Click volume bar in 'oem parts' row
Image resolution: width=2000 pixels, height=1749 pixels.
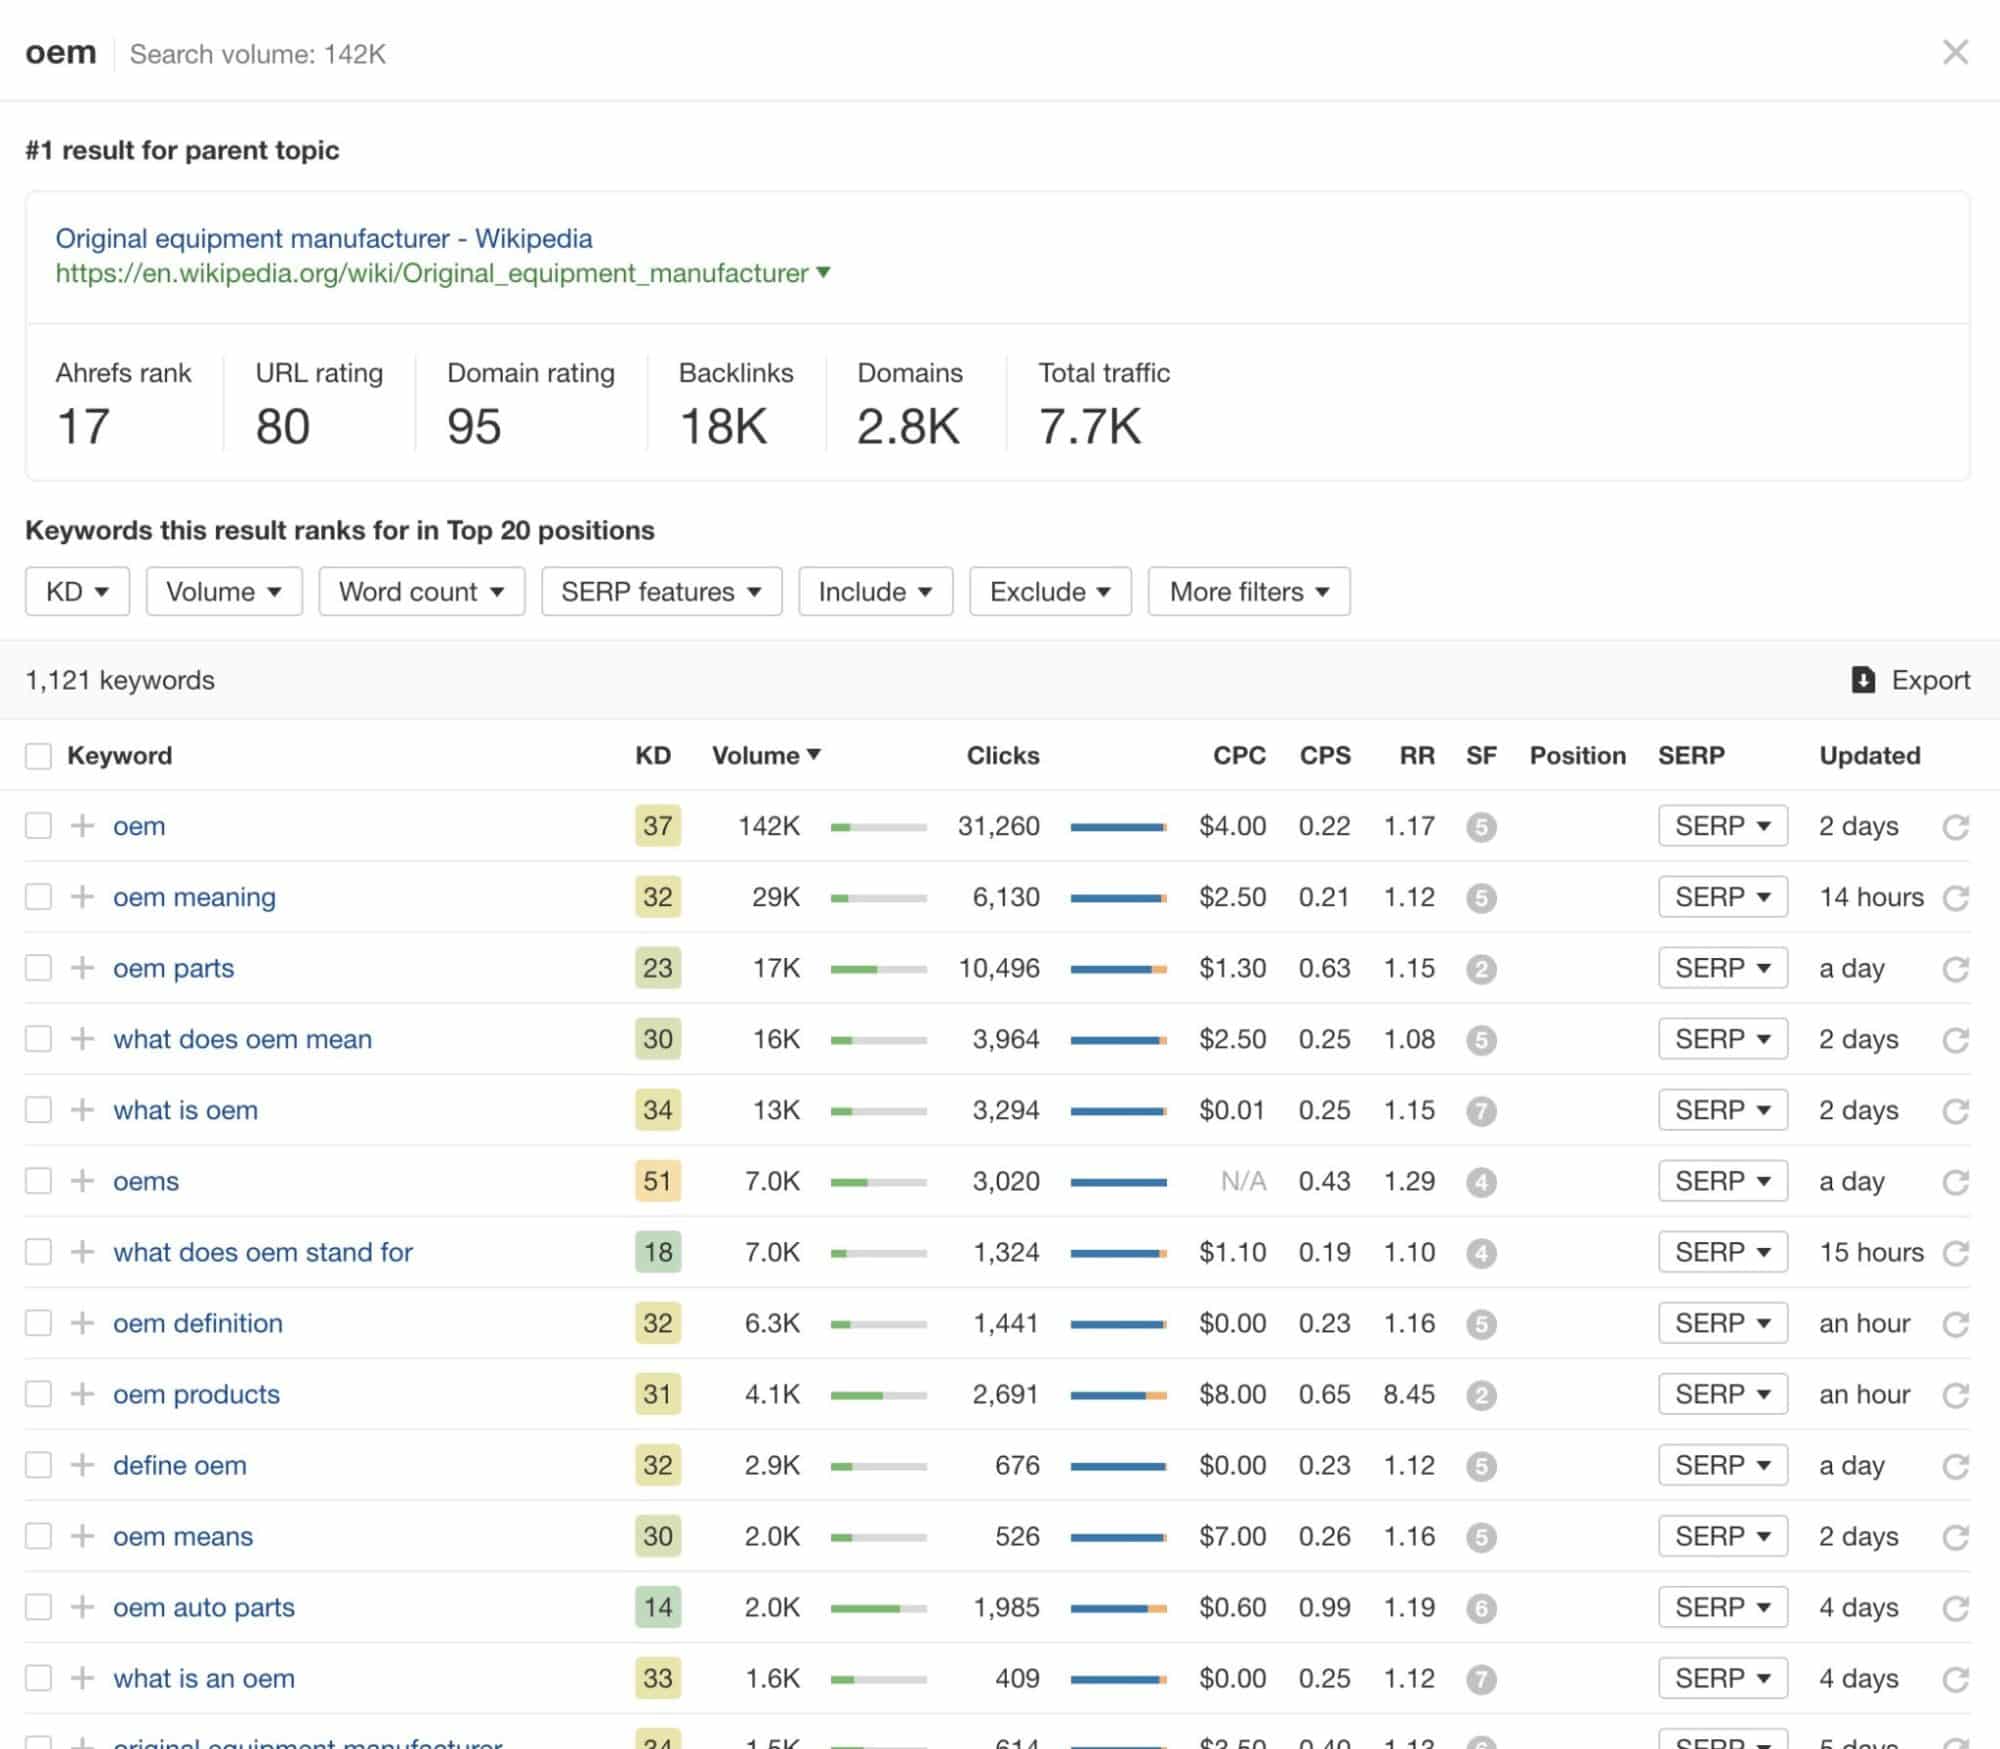point(879,969)
